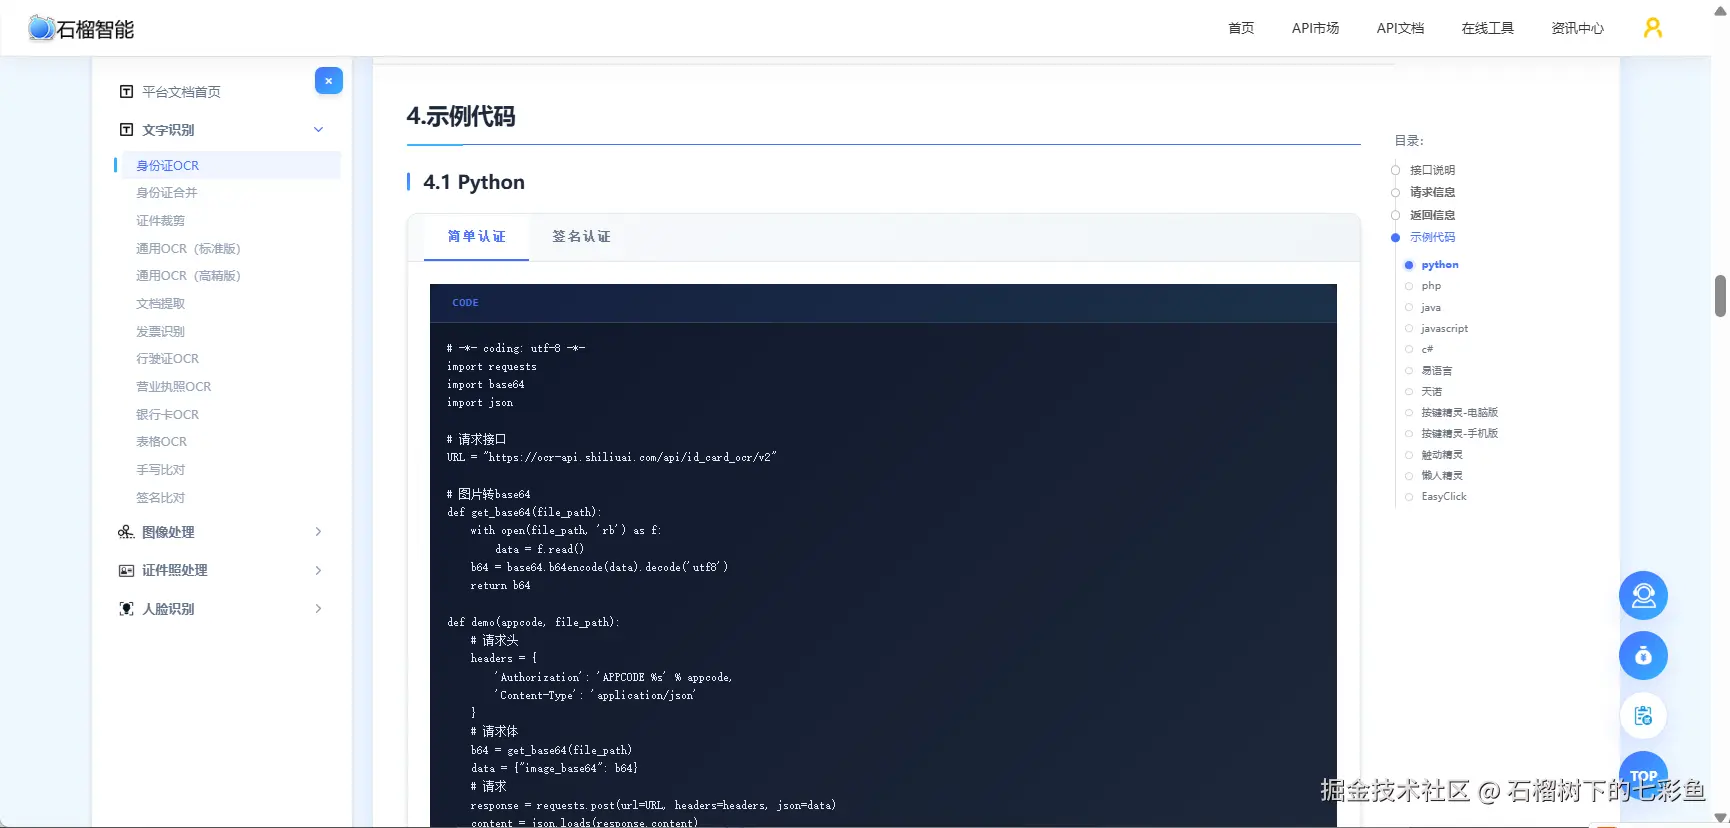Viewport: 1730px width, 828px height.
Task: Collapse the 文字识别 section chevron
Action: 319,130
